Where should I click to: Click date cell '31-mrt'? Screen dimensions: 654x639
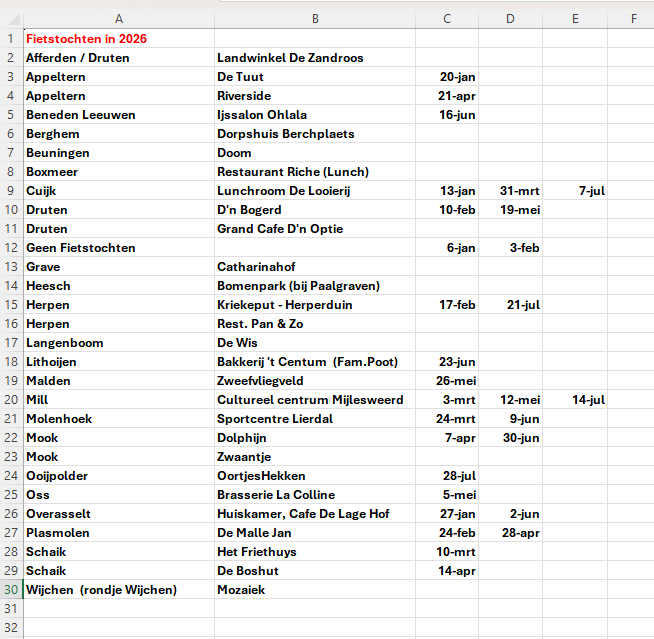[510, 191]
